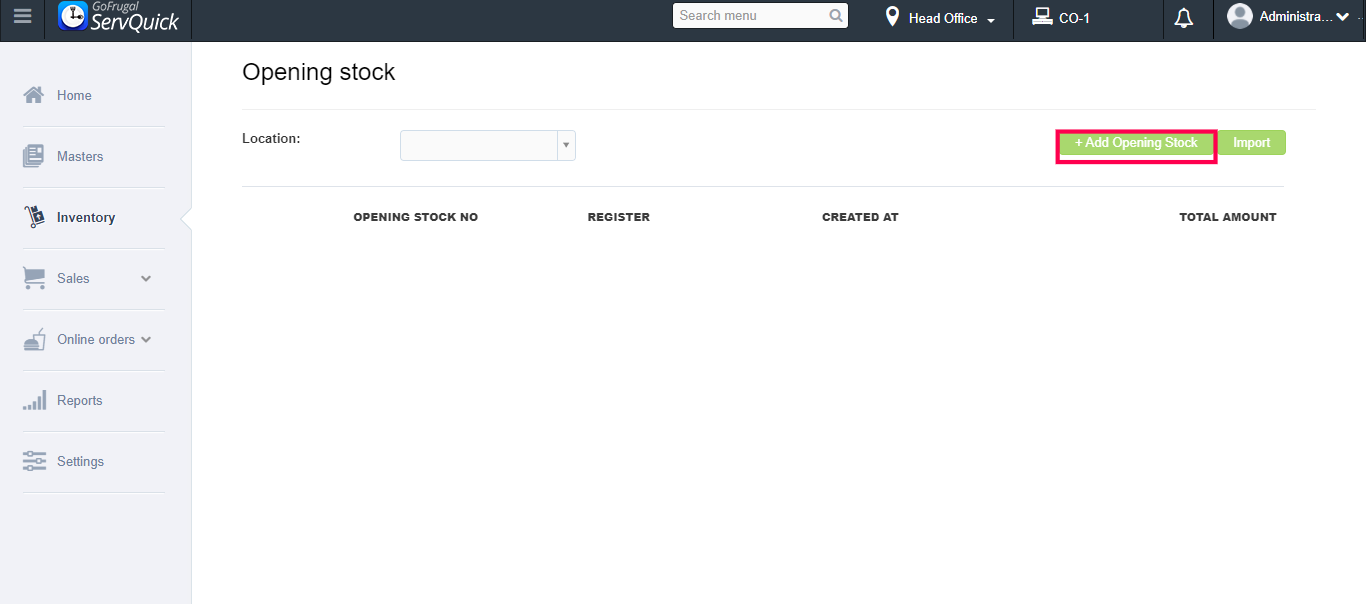Click the Import button
1366x604 pixels.
[x=1252, y=143]
